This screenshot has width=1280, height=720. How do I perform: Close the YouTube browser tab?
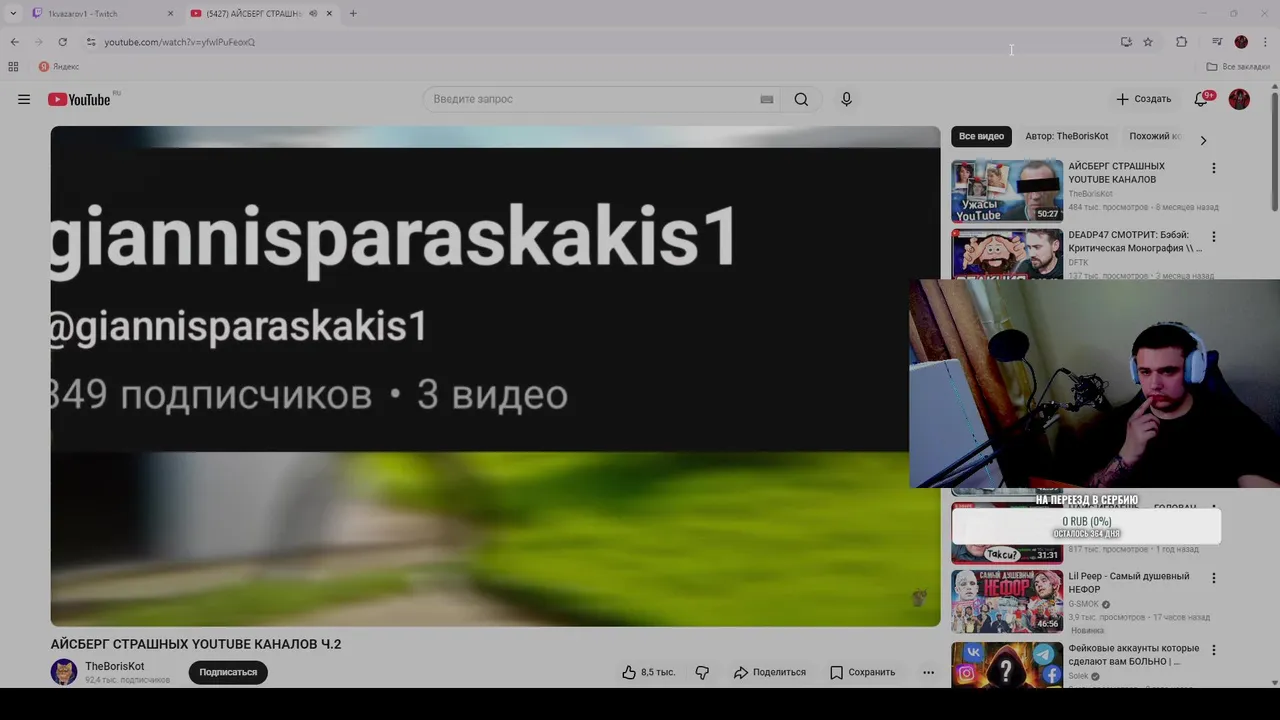click(x=329, y=14)
